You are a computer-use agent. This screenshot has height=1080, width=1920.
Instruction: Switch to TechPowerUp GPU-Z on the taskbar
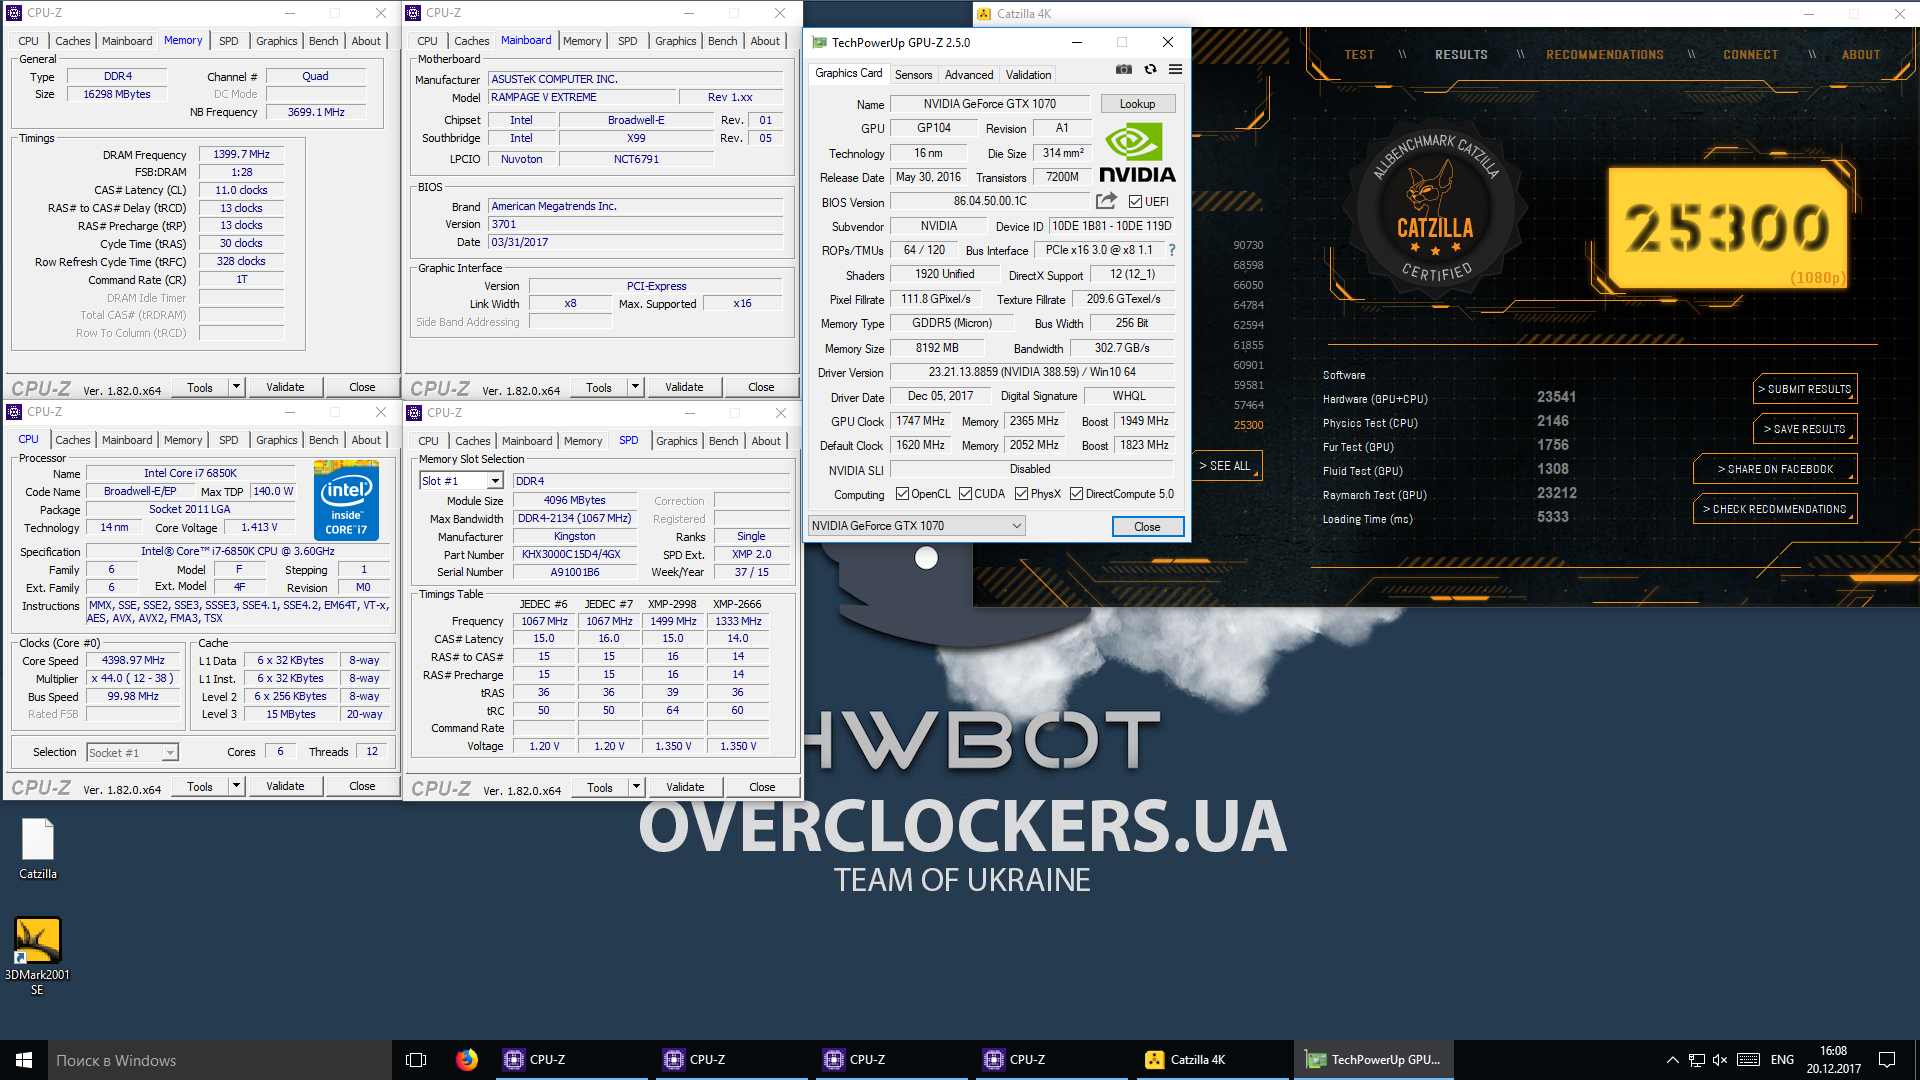1373,1060
